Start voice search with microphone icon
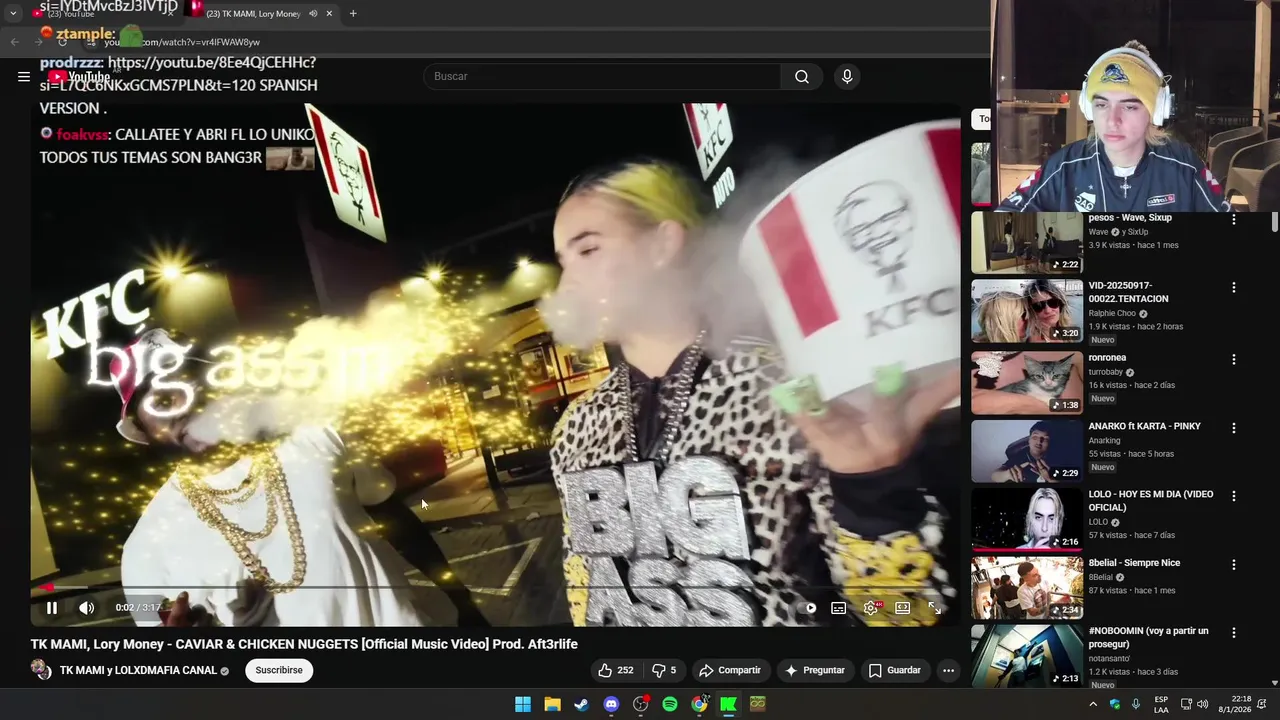The image size is (1280, 720). pos(847,76)
